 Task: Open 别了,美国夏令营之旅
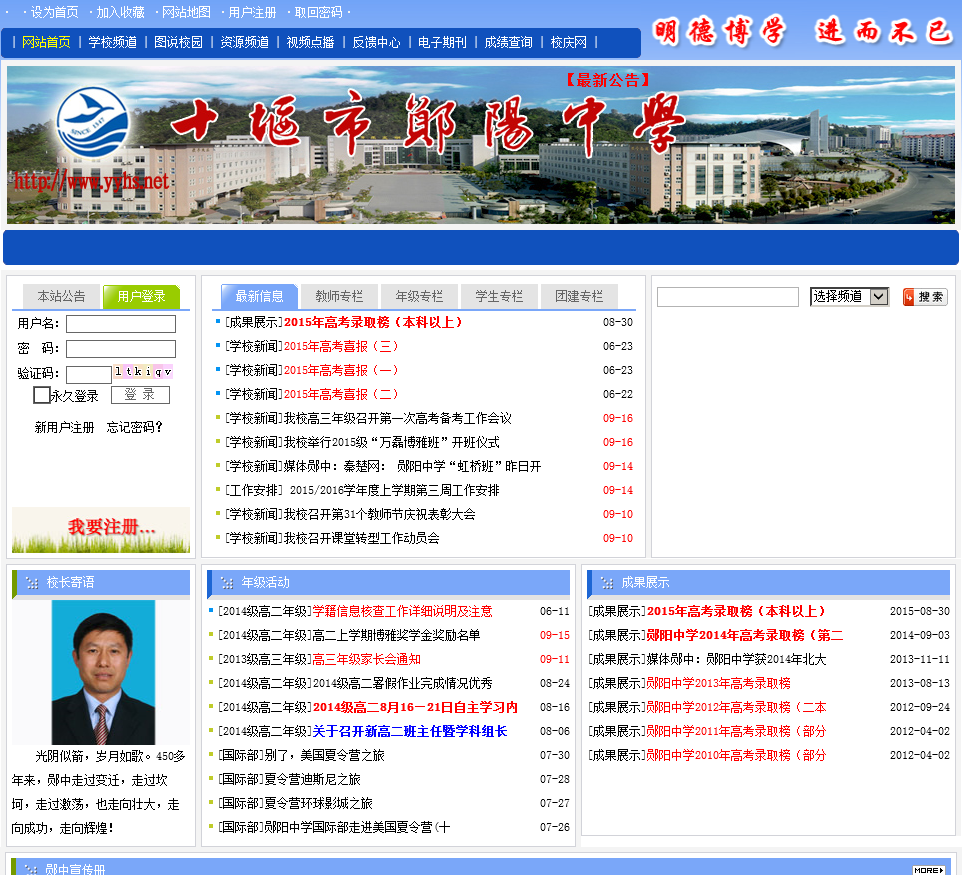click(x=325, y=755)
